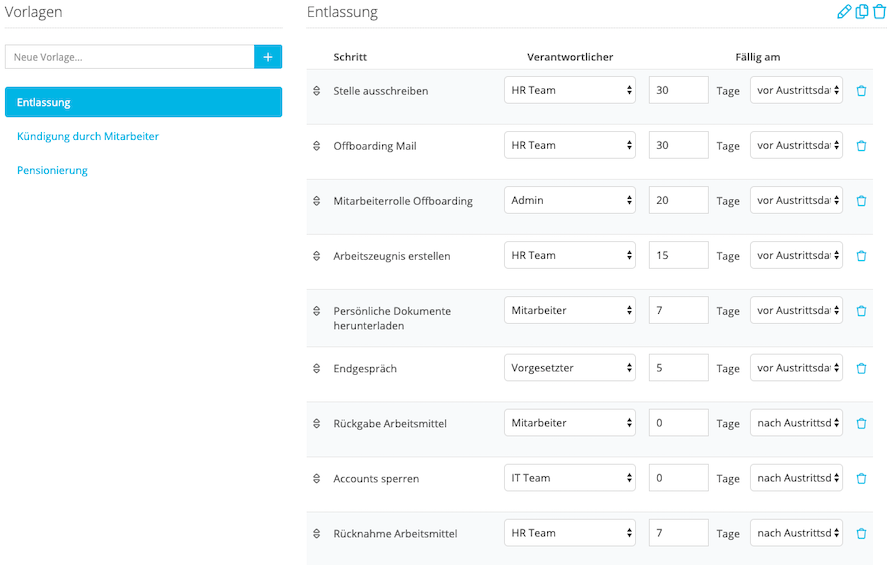Select the Entlassung template
Viewport: 890px width, 565px height.
click(144, 102)
